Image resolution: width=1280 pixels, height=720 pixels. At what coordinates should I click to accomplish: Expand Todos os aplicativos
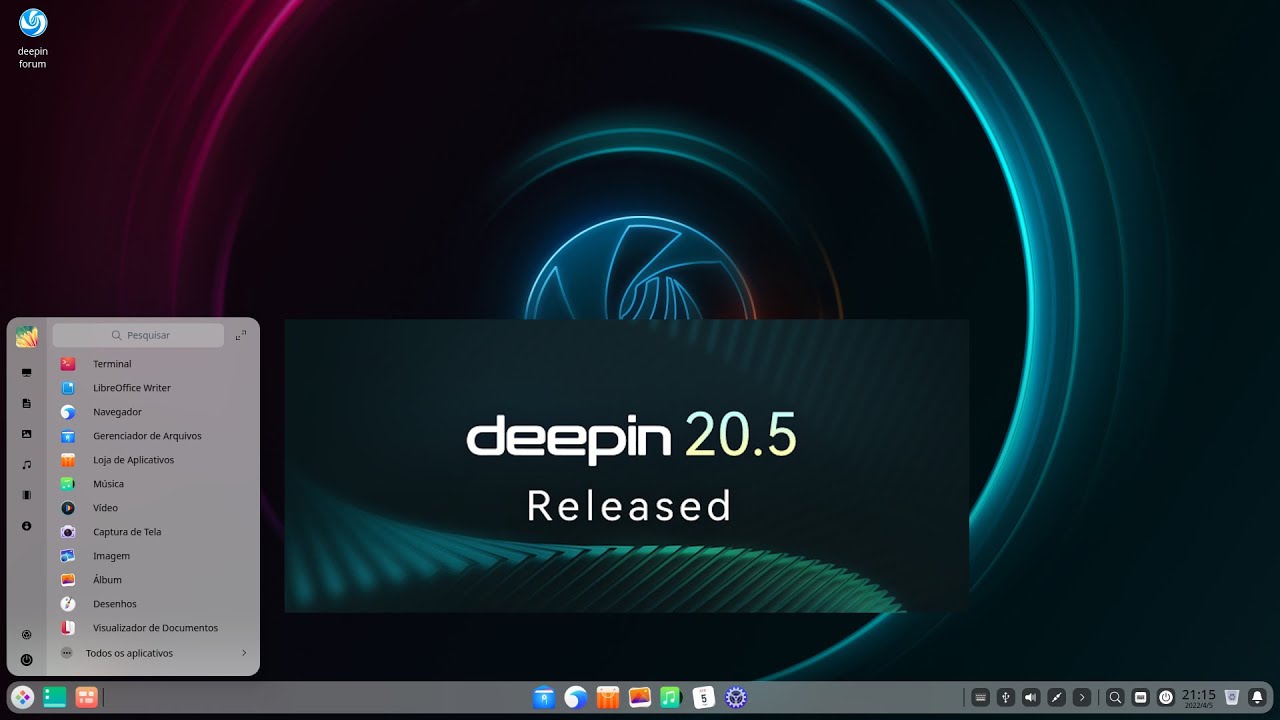(153, 653)
